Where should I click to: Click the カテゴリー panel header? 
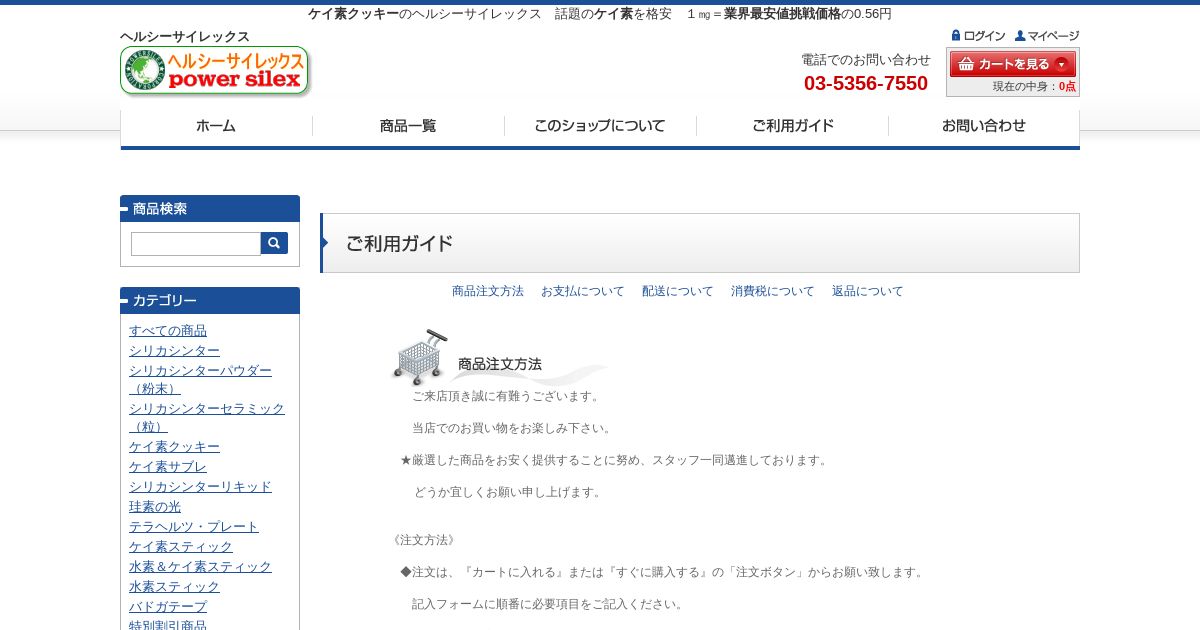click(210, 300)
